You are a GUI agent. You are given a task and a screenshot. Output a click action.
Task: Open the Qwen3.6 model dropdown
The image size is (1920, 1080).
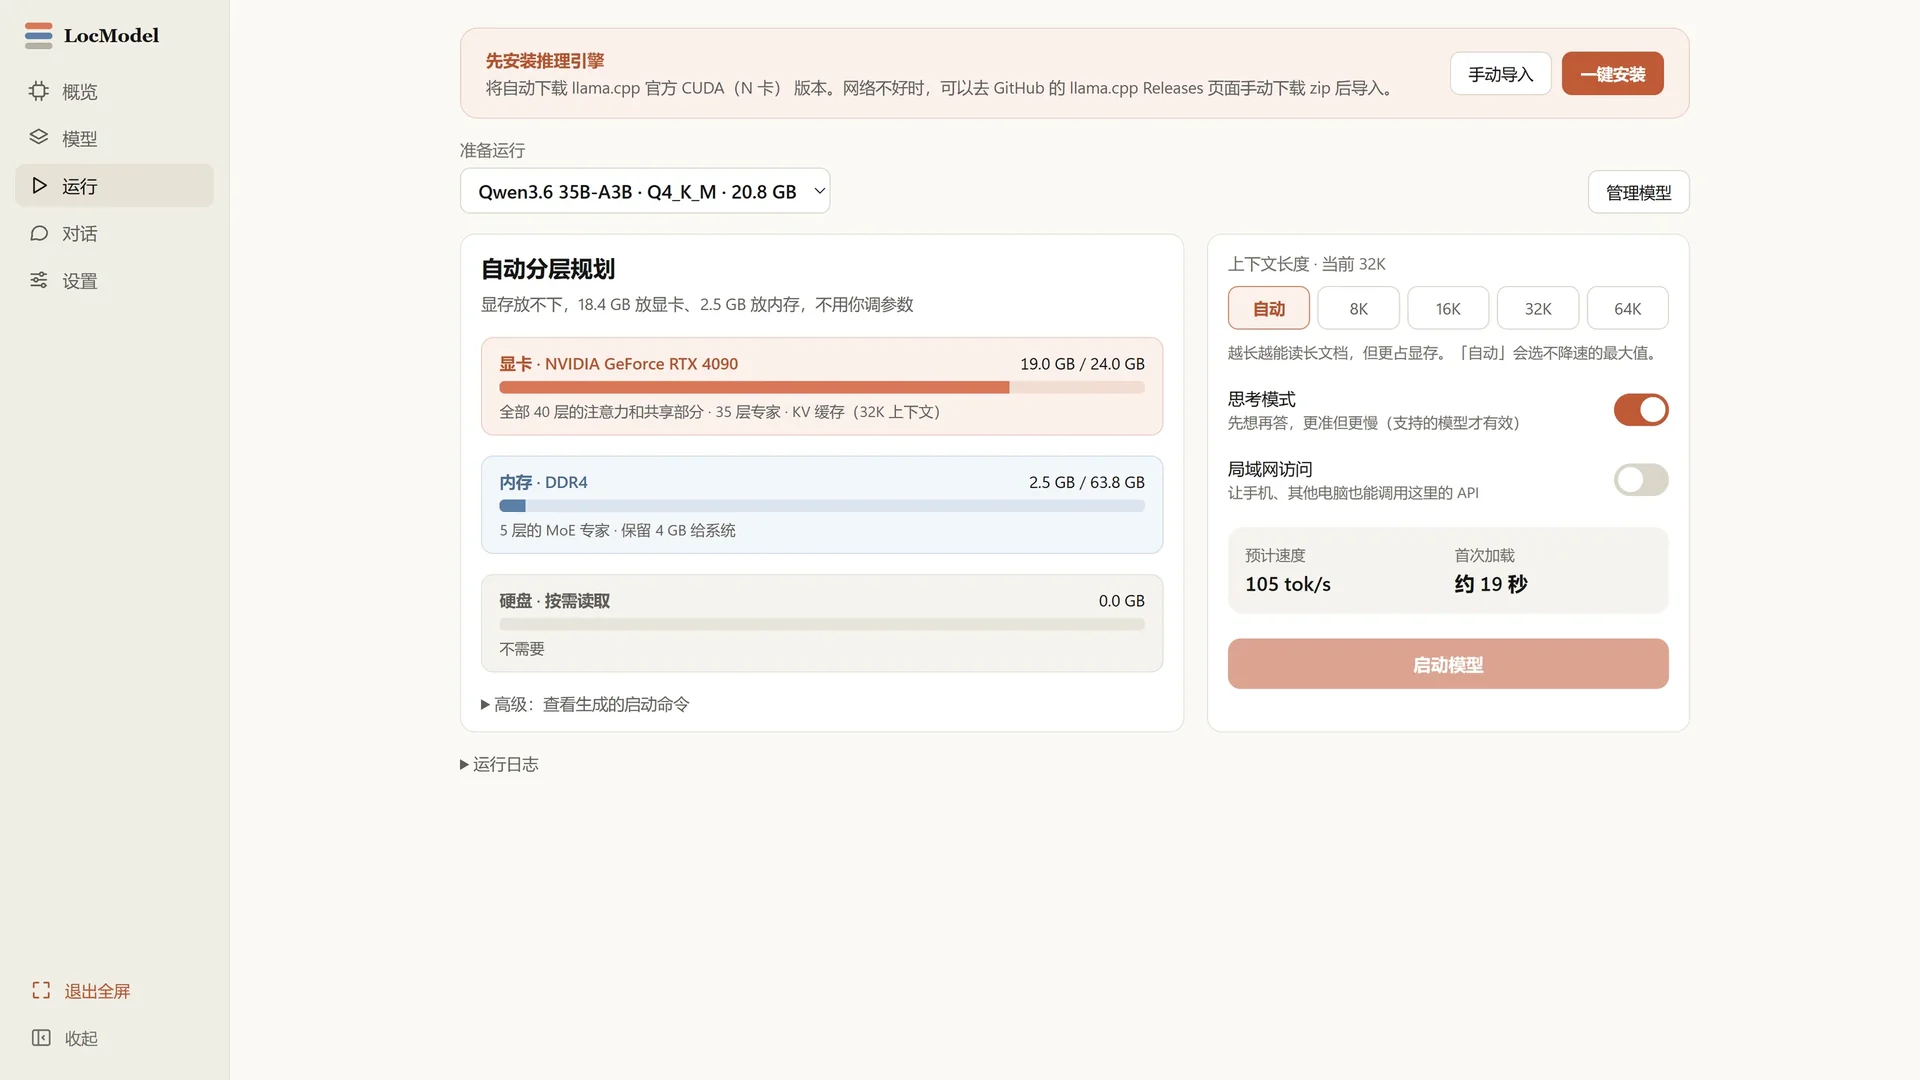[x=645, y=191]
